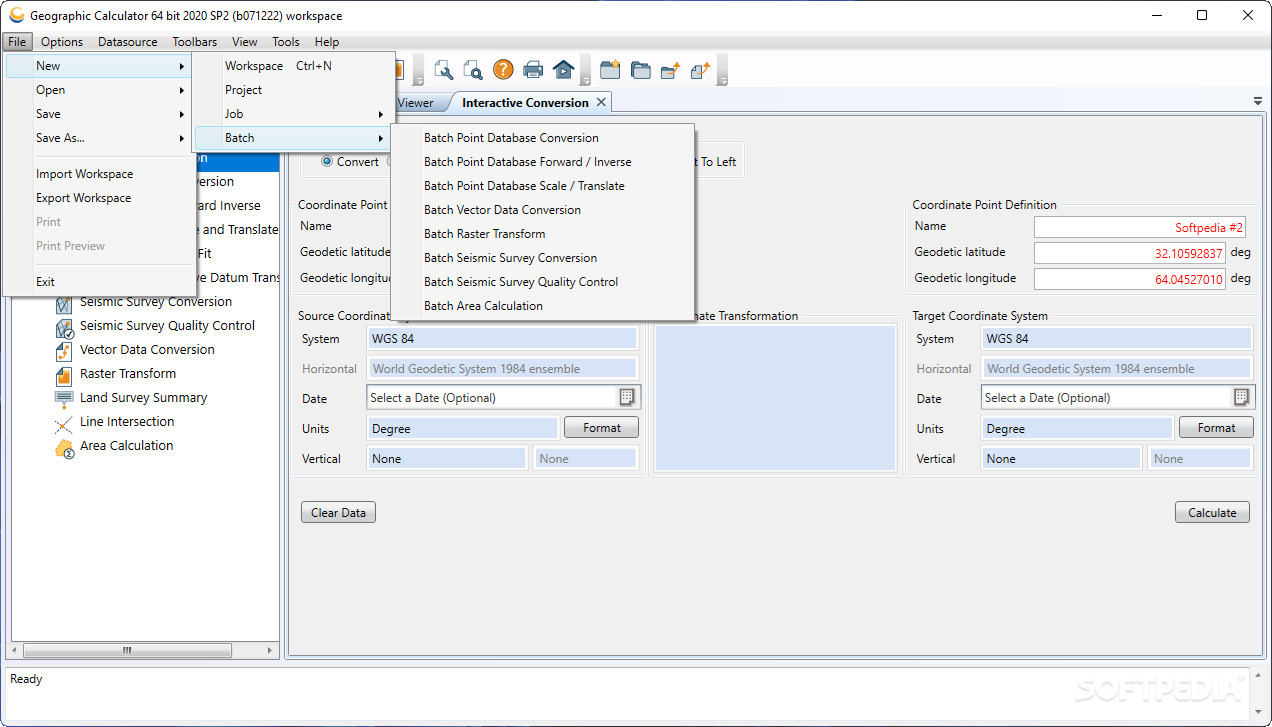Click the Name field showing Softpedia #2
This screenshot has height=727, width=1272.
[1140, 227]
